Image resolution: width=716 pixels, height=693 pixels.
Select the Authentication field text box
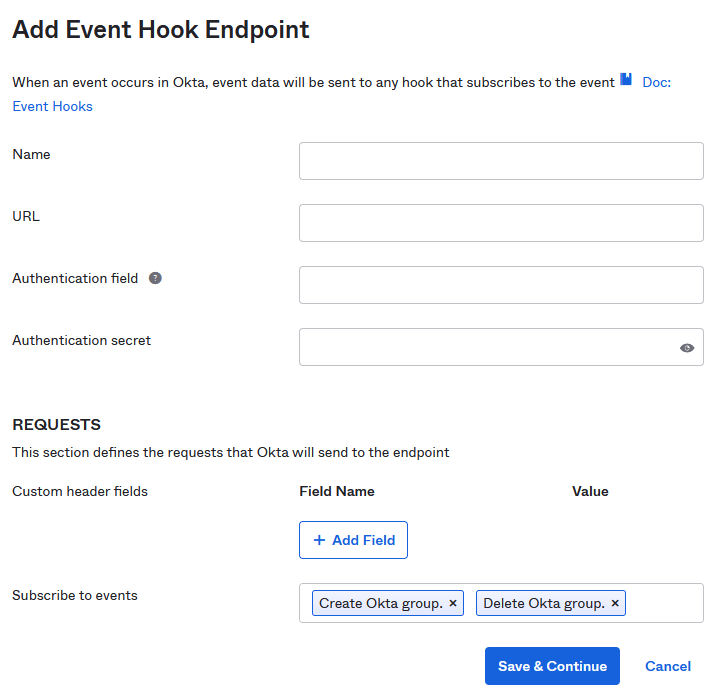tap(500, 285)
